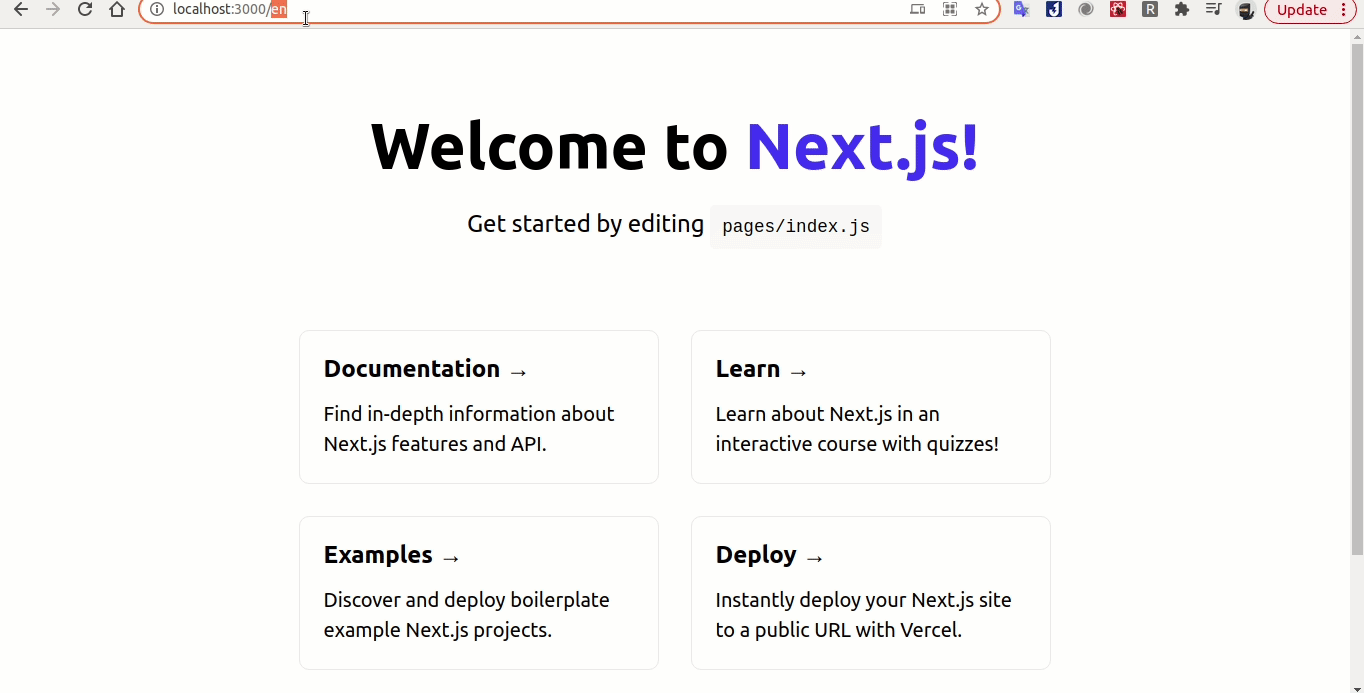Image resolution: width=1364 pixels, height=693 pixels.
Task: Open the ninja profile avatar
Action: click(1246, 11)
